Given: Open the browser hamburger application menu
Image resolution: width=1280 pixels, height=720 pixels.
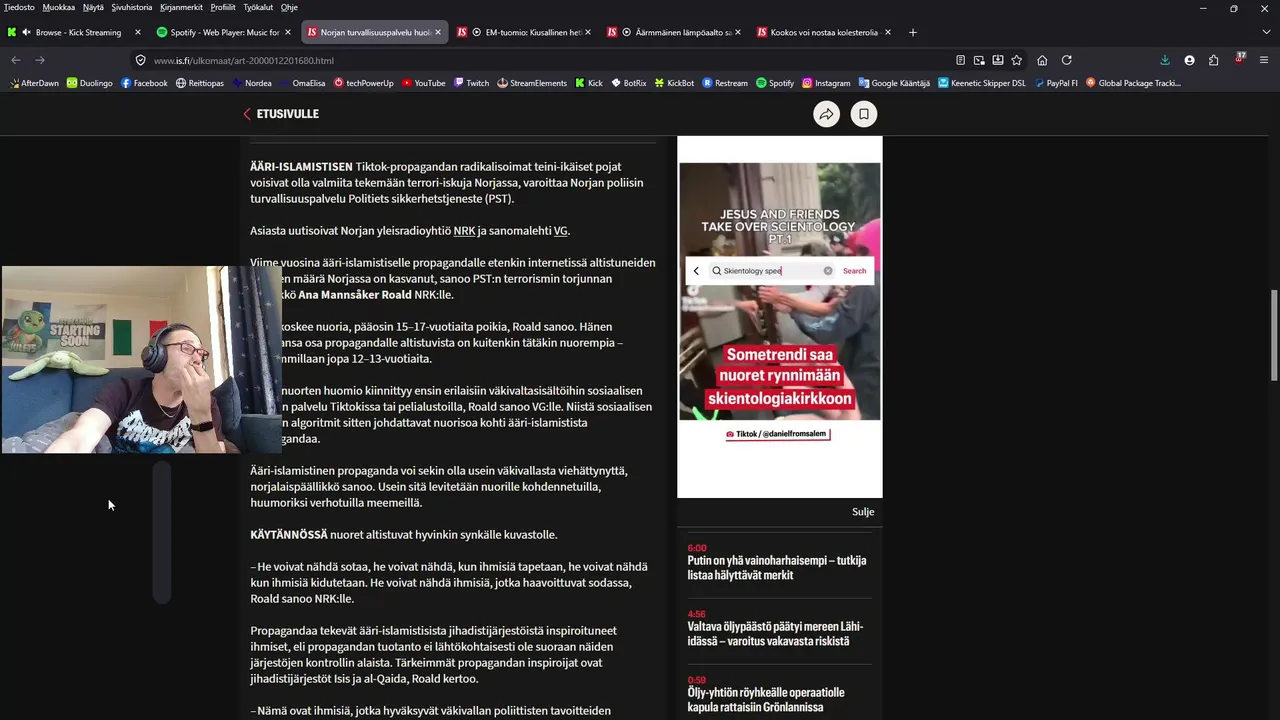Looking at the screenshot, I should 1265,60.
